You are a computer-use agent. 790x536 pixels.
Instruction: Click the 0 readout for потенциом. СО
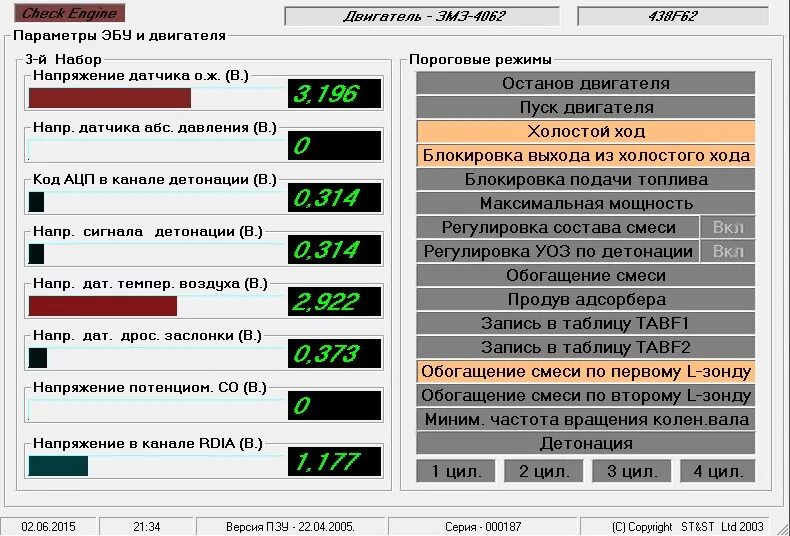335,406
